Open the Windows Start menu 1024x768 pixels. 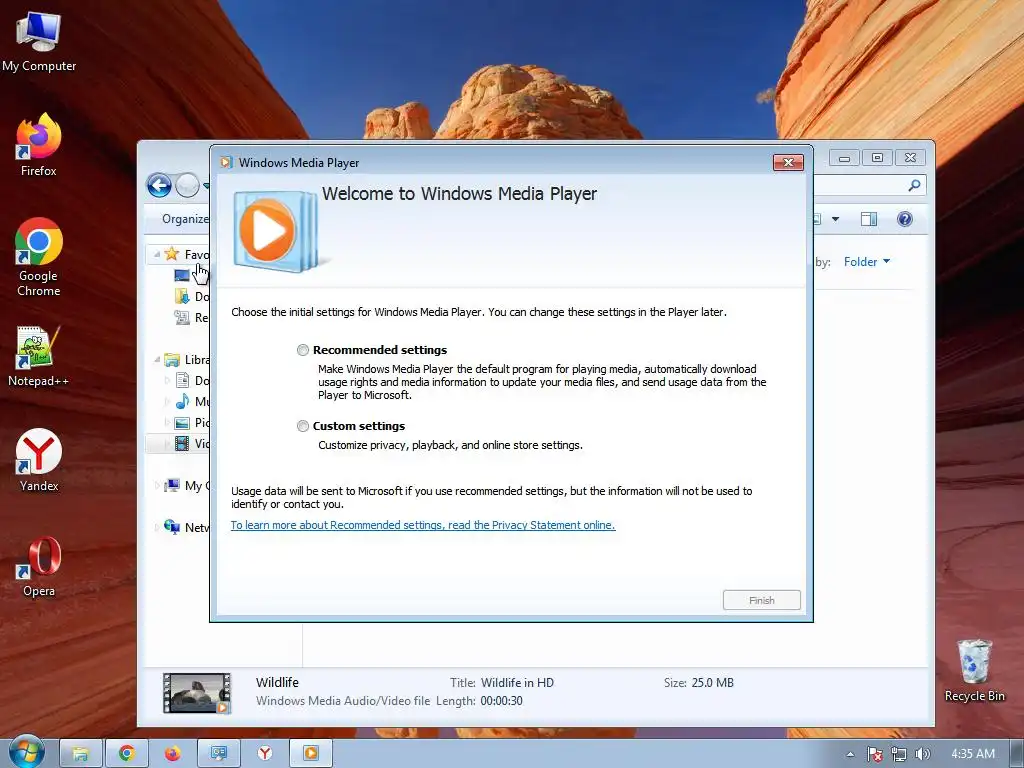pyautogui.click(x=25, y=753)
